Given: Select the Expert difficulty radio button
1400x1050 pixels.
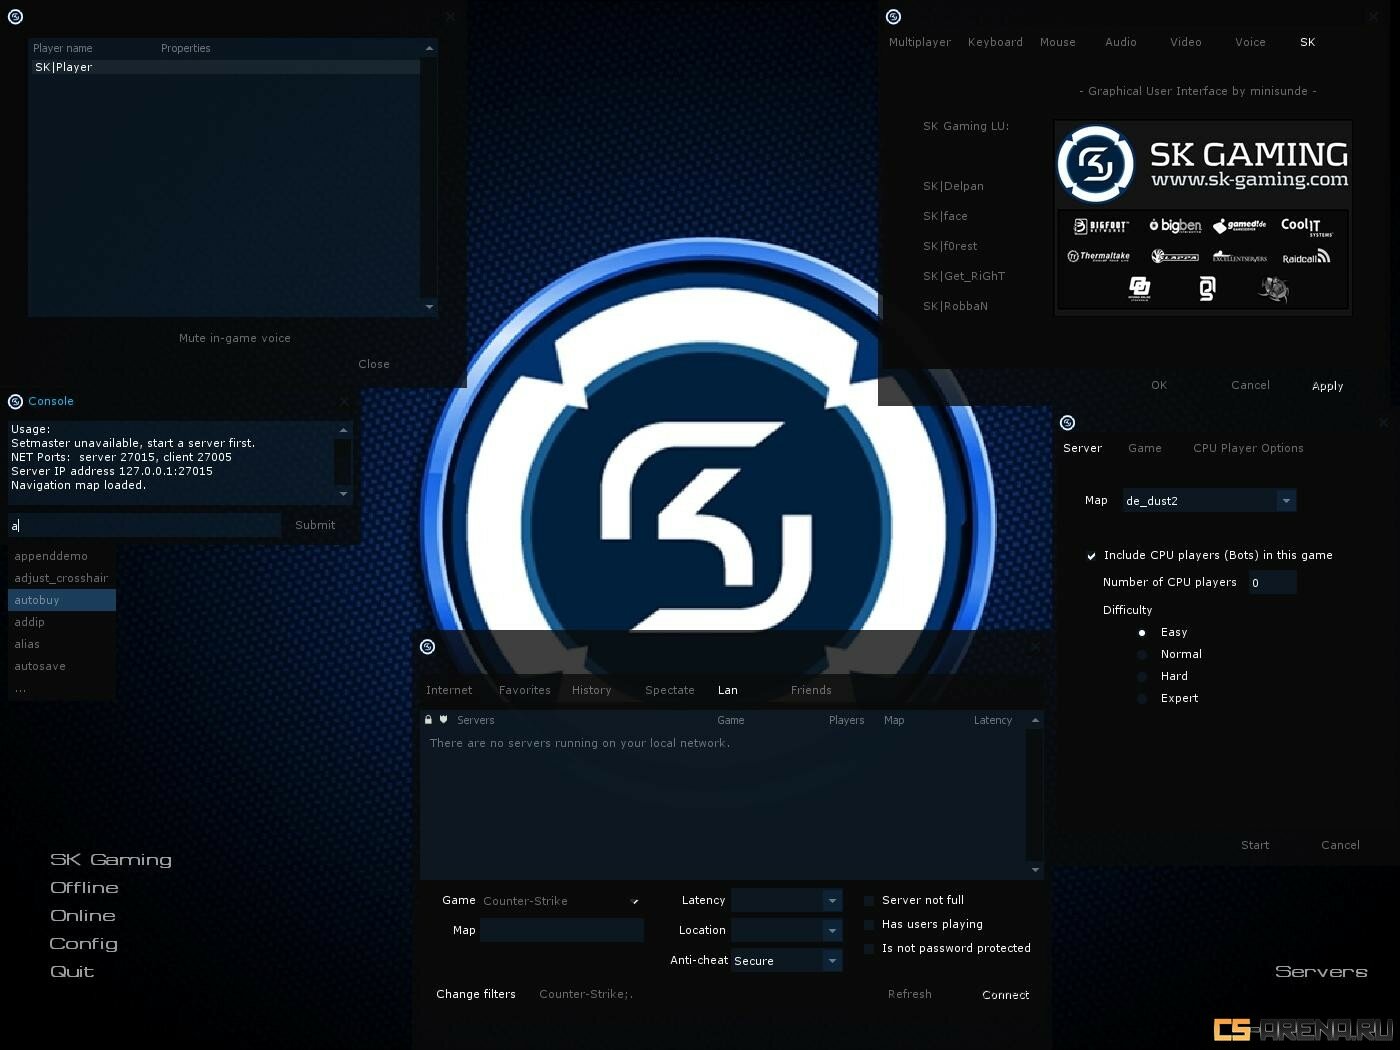Looking at the screenshot, I should pyautogui.click(x=1142, y=699).
